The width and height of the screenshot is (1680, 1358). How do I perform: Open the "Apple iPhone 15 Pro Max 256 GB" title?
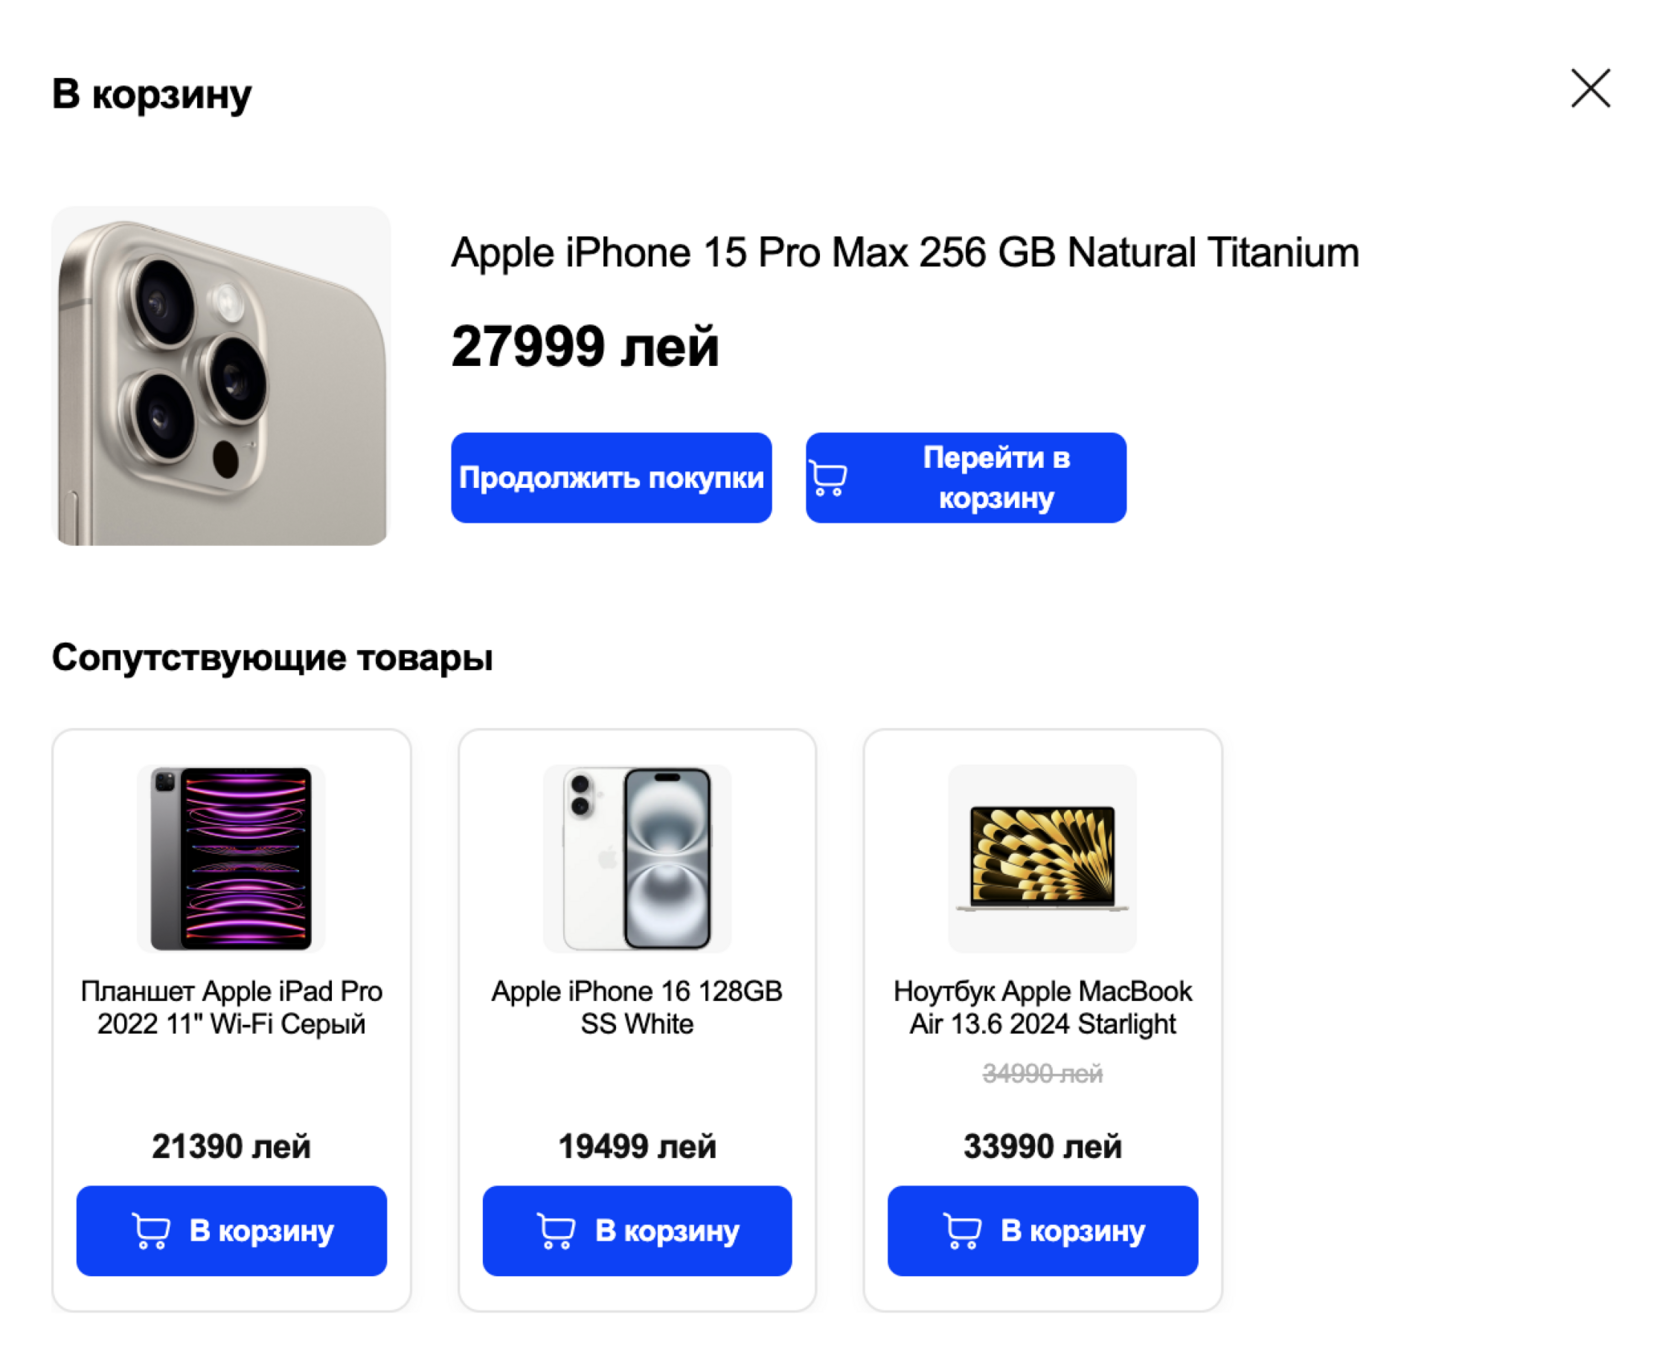[x=904, y=253]
